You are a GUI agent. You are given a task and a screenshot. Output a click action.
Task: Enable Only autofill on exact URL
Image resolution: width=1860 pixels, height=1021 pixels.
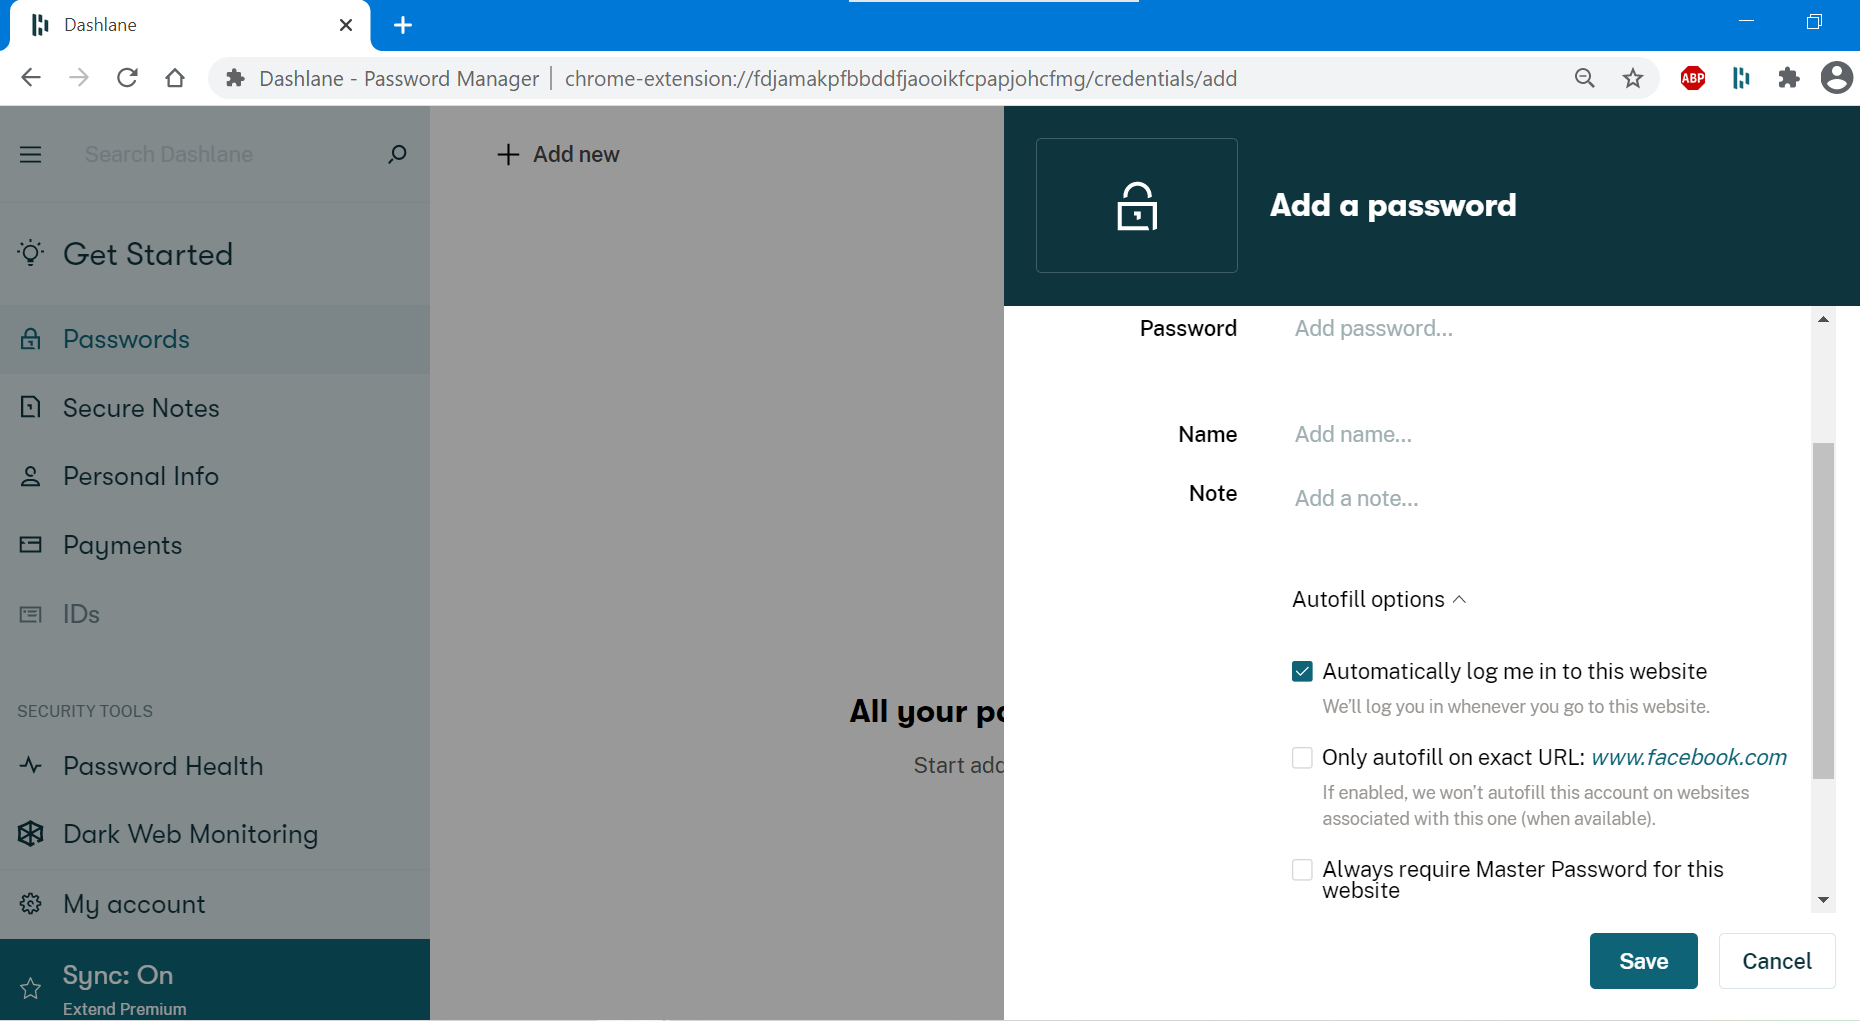click(1301, 757)
